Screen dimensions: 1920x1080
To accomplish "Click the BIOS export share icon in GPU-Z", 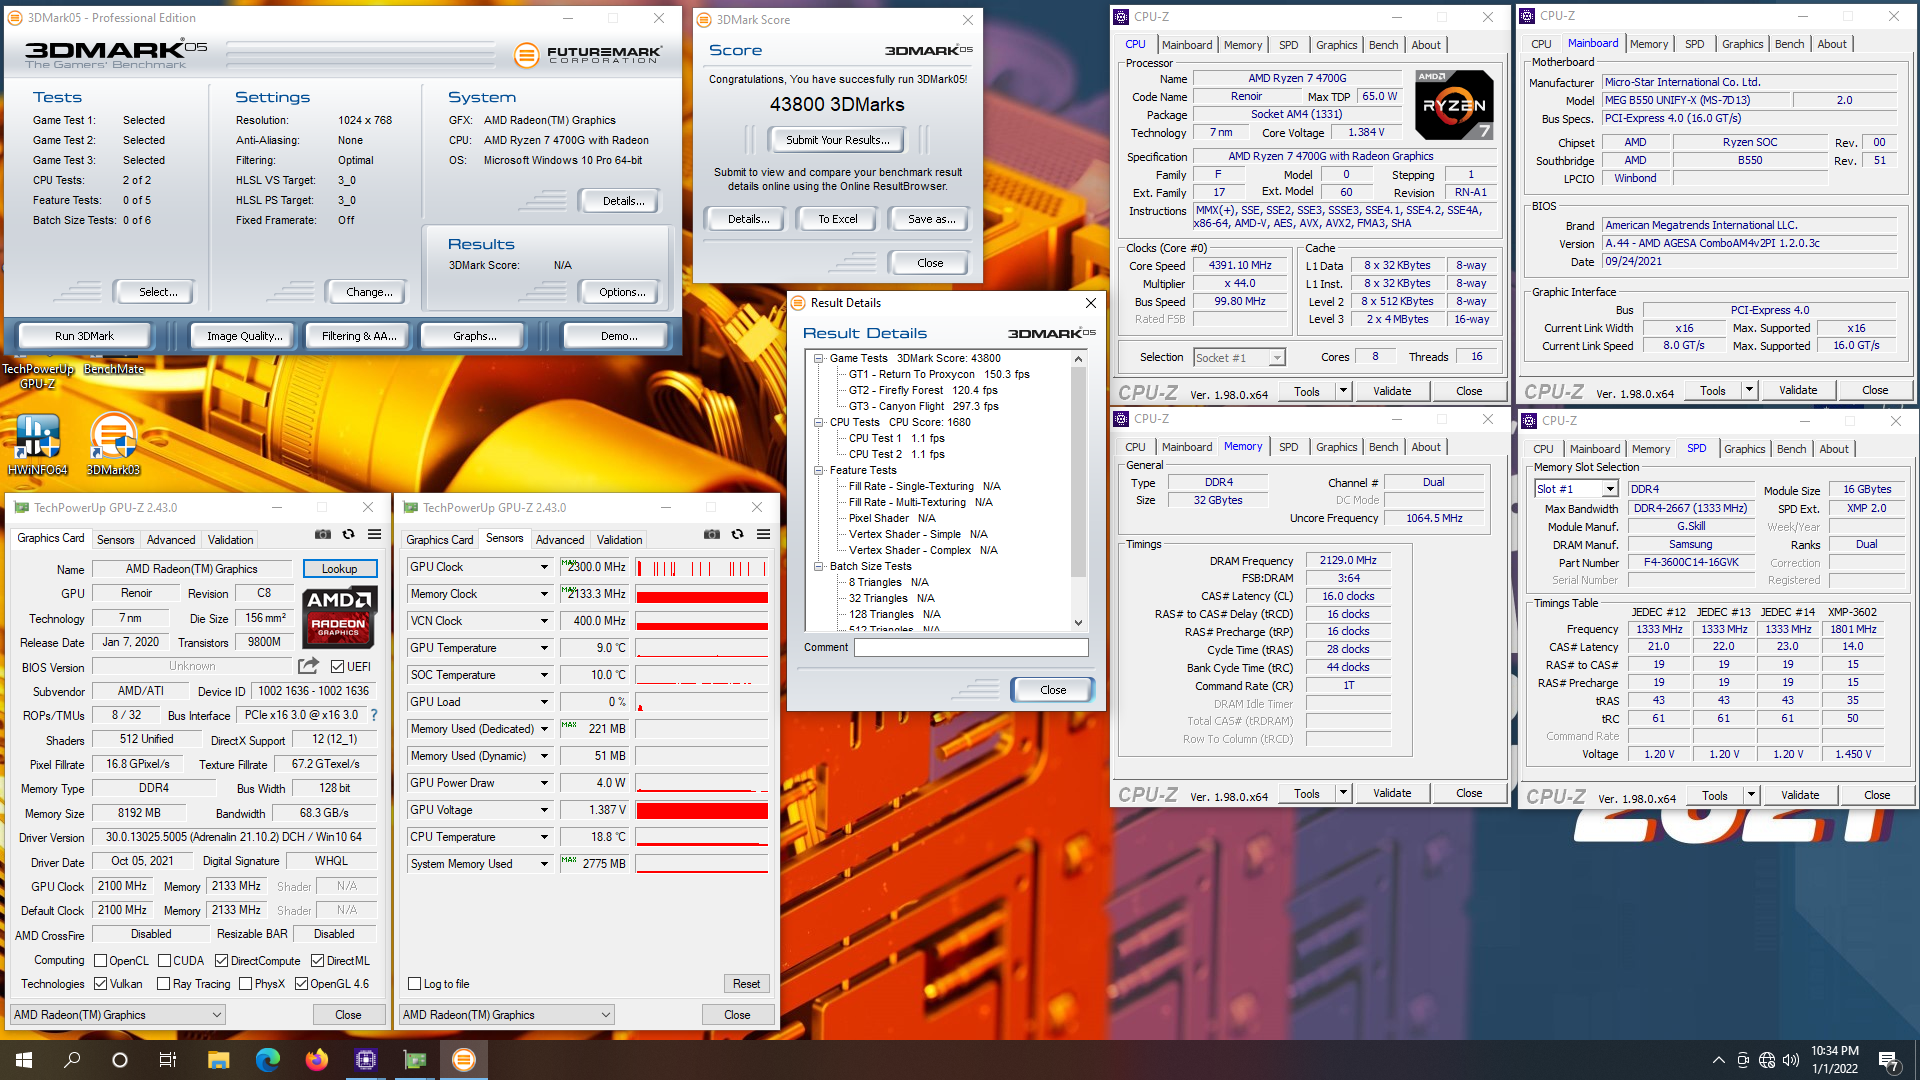I will tap(308, 666).
